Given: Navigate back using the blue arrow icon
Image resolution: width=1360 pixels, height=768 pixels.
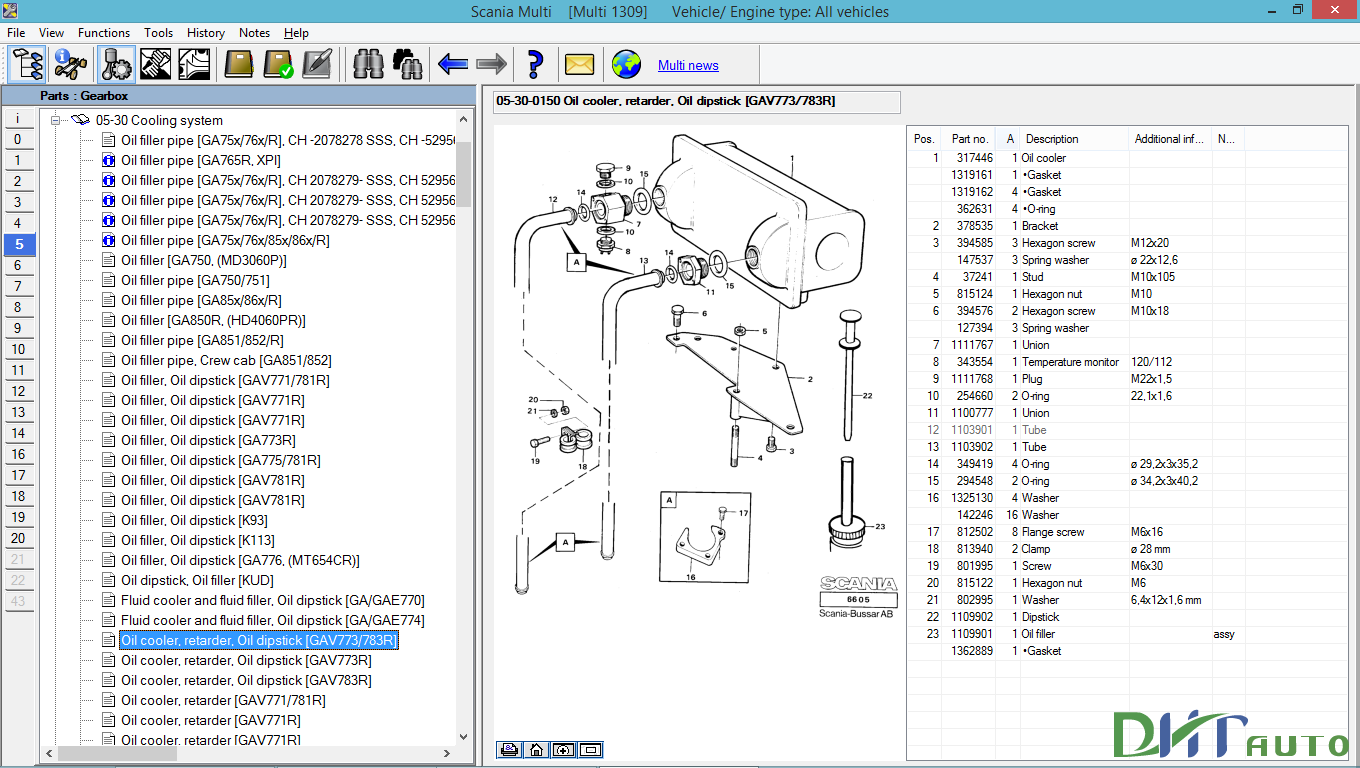Looking at the screenshot, I should point(451,64).
